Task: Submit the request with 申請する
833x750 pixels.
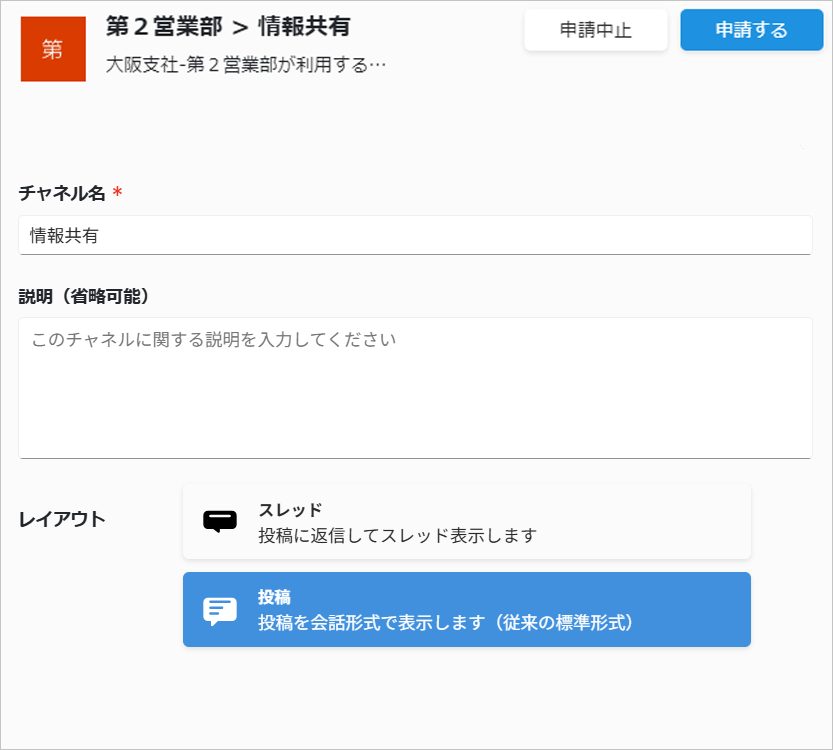Action: [752, 30]
